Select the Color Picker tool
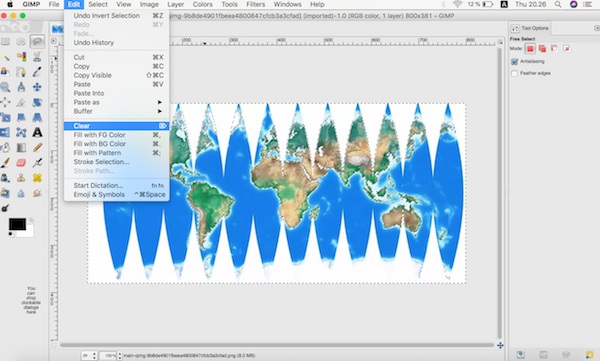The width and height of the screenshot is (600, 361). (x=37, y=72)
